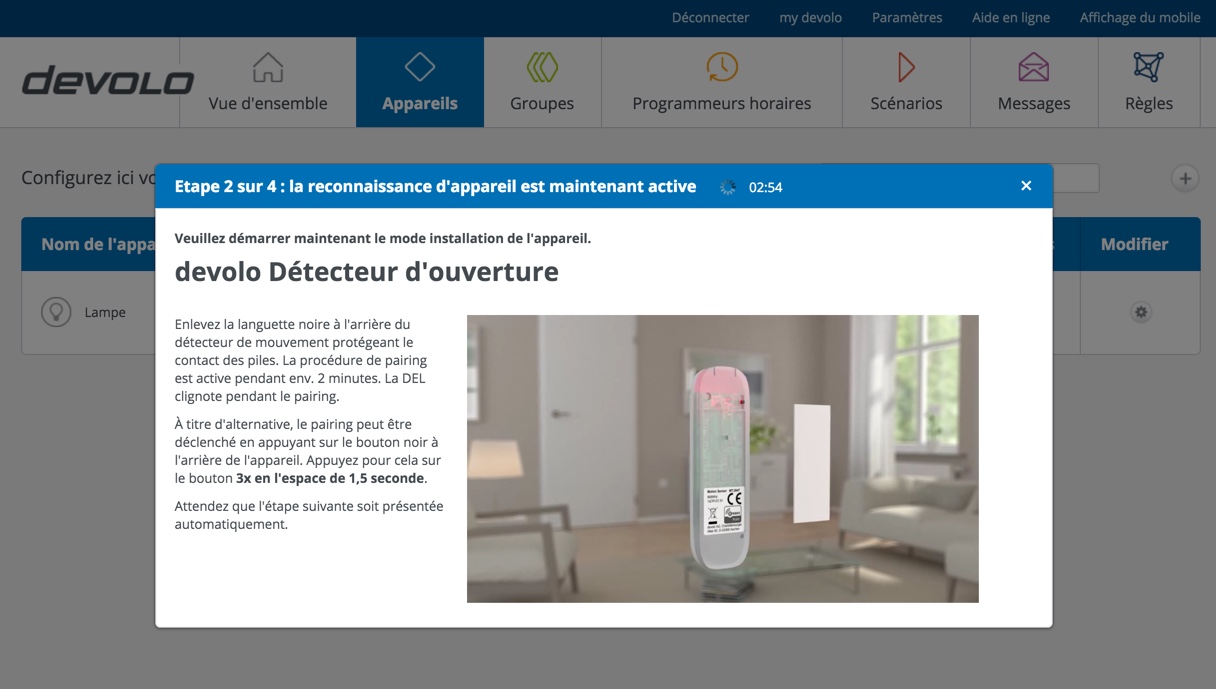Click the door sensor illustration image

tap(722, 459)
